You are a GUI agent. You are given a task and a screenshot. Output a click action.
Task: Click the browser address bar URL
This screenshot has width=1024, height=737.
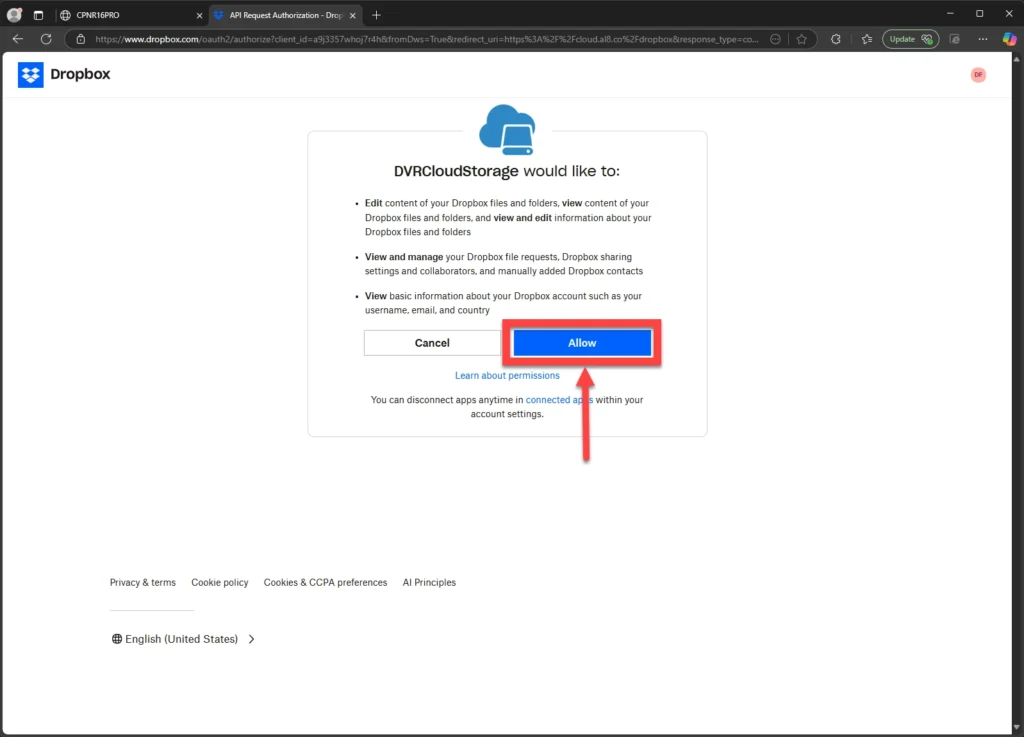coord(426,39)
